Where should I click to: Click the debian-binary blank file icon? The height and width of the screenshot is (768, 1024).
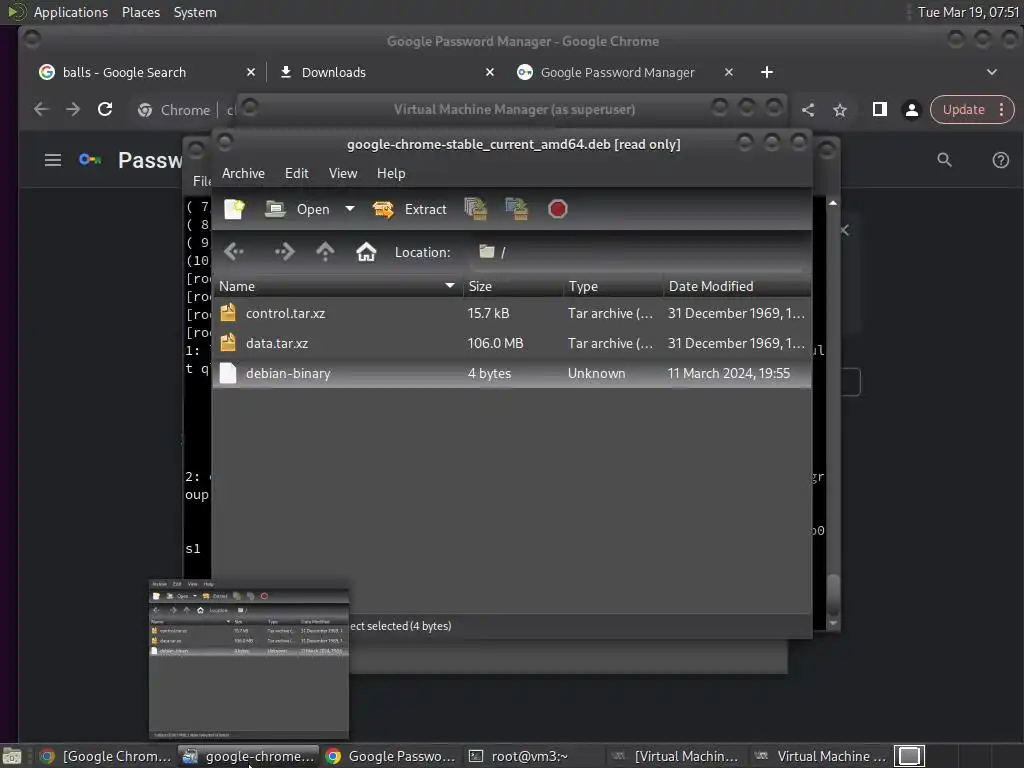coord(228,373)
